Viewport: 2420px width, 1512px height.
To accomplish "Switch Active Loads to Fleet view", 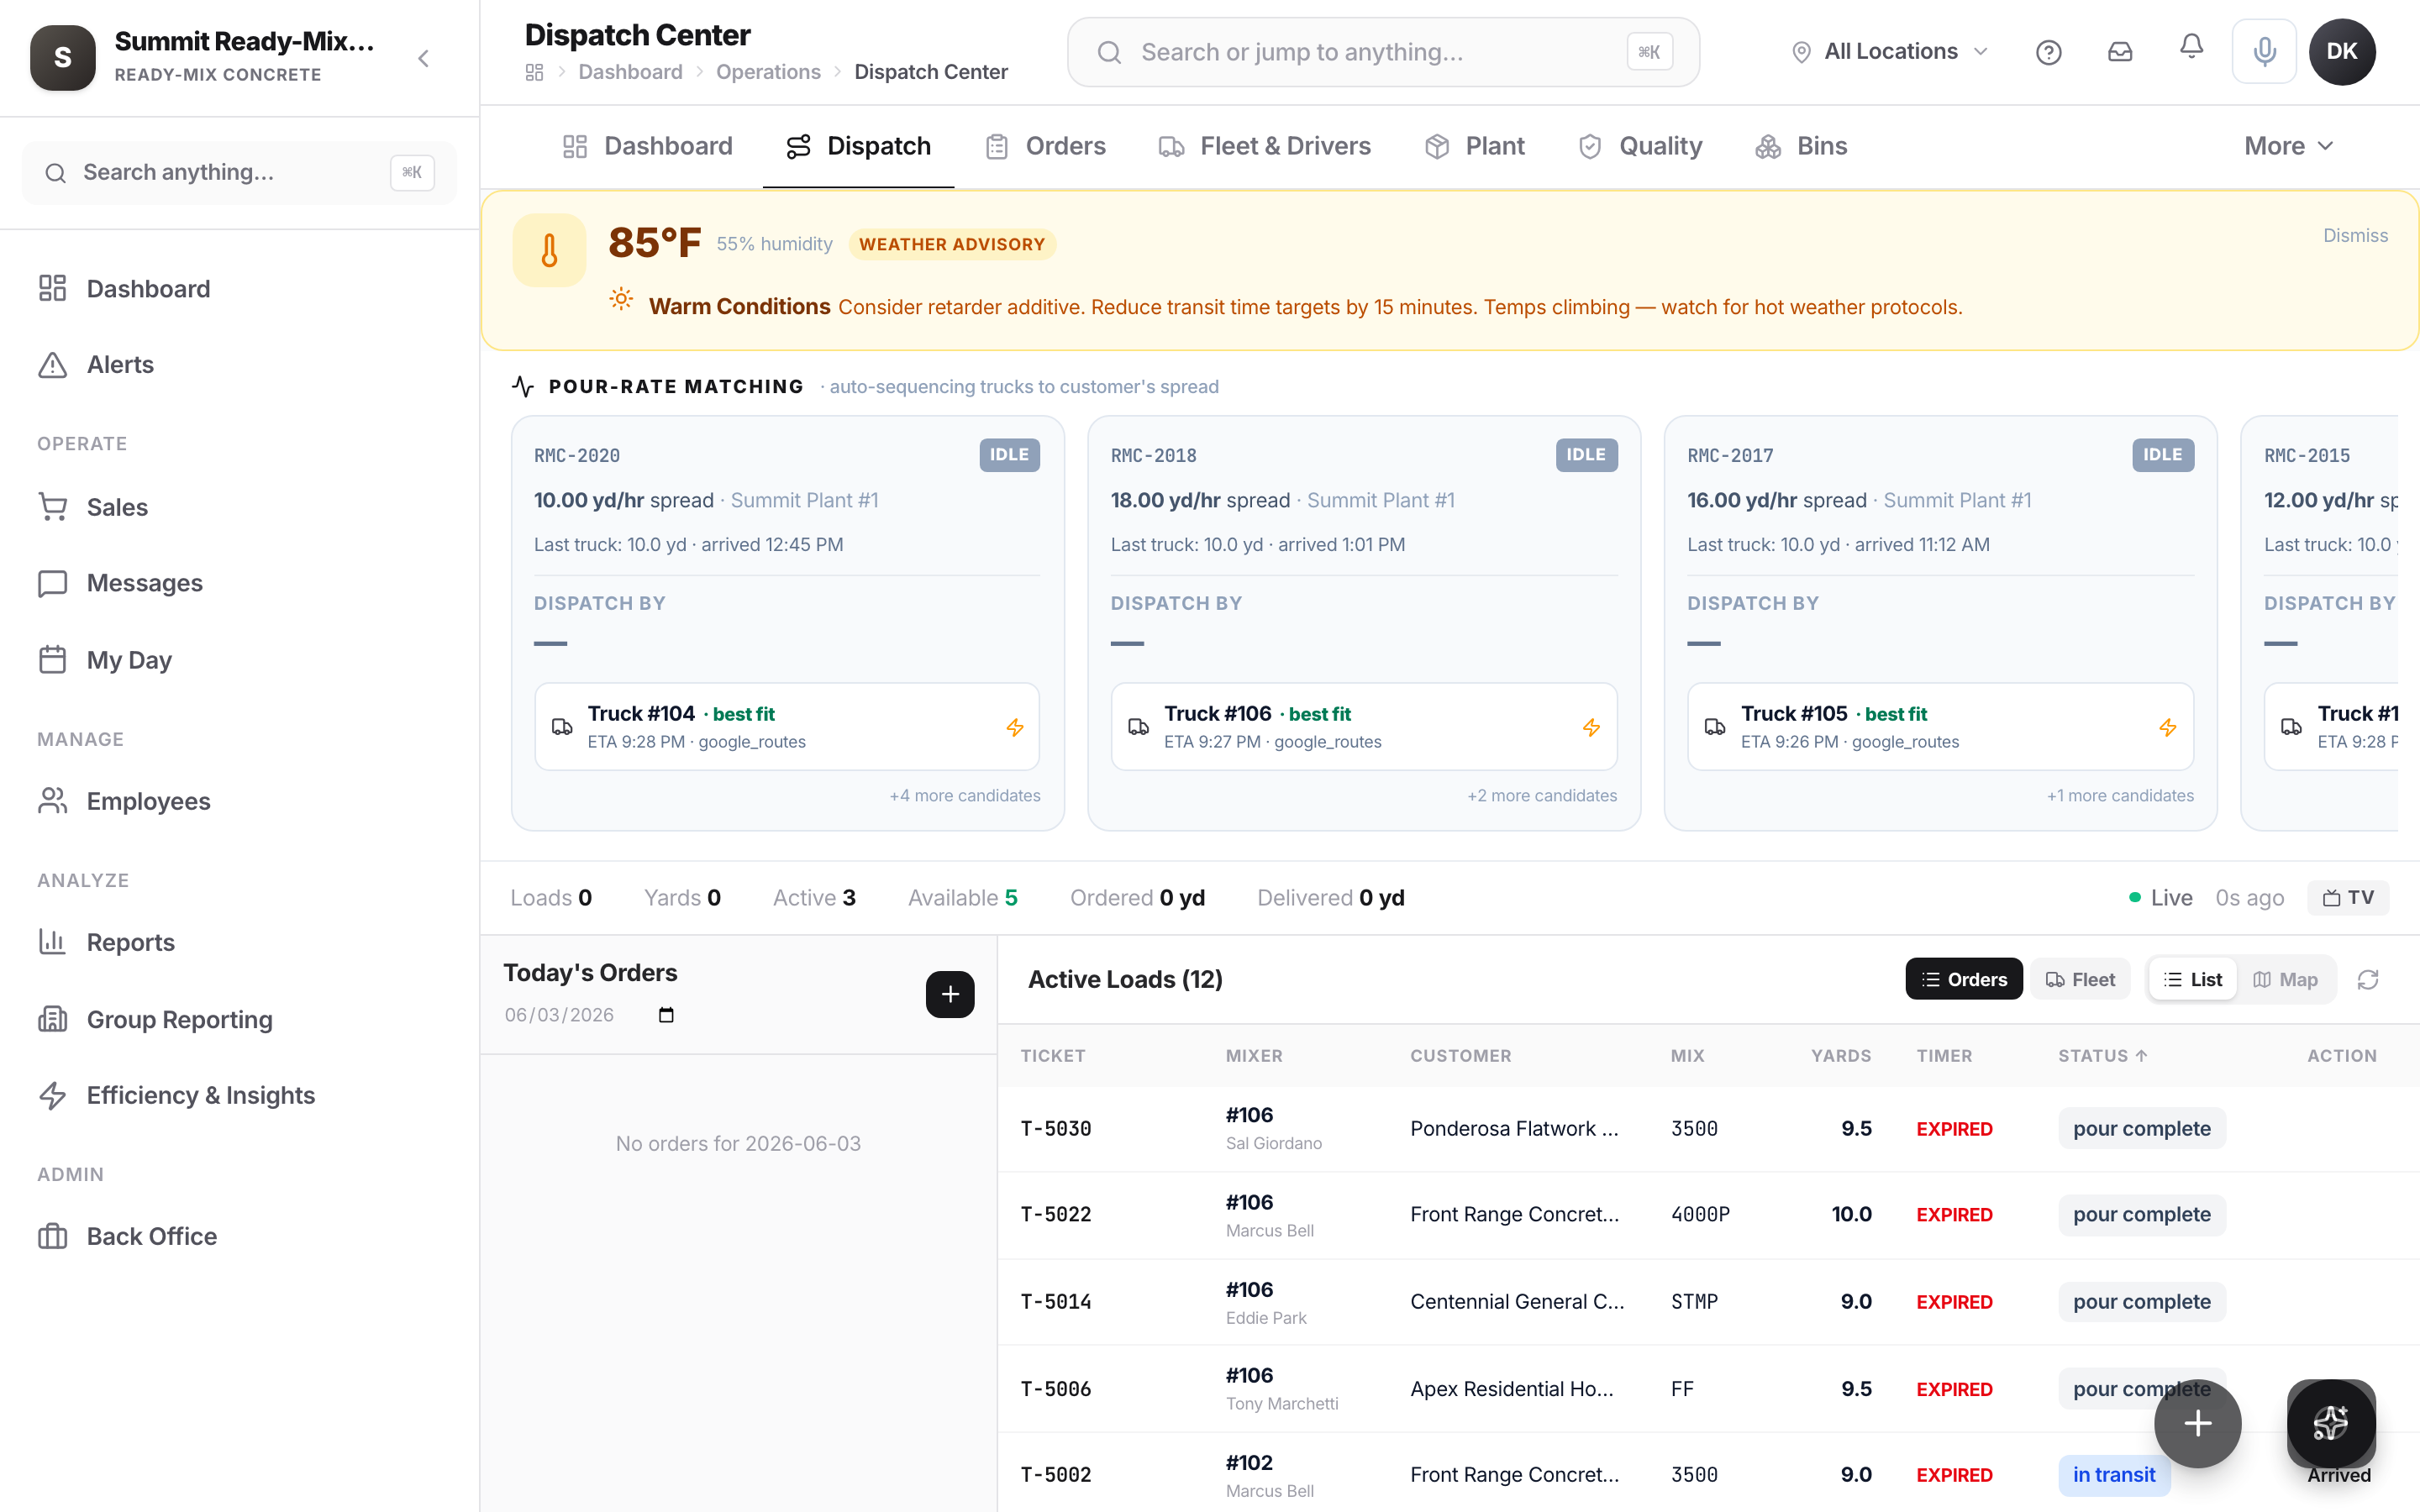I will click(2080, 979).
